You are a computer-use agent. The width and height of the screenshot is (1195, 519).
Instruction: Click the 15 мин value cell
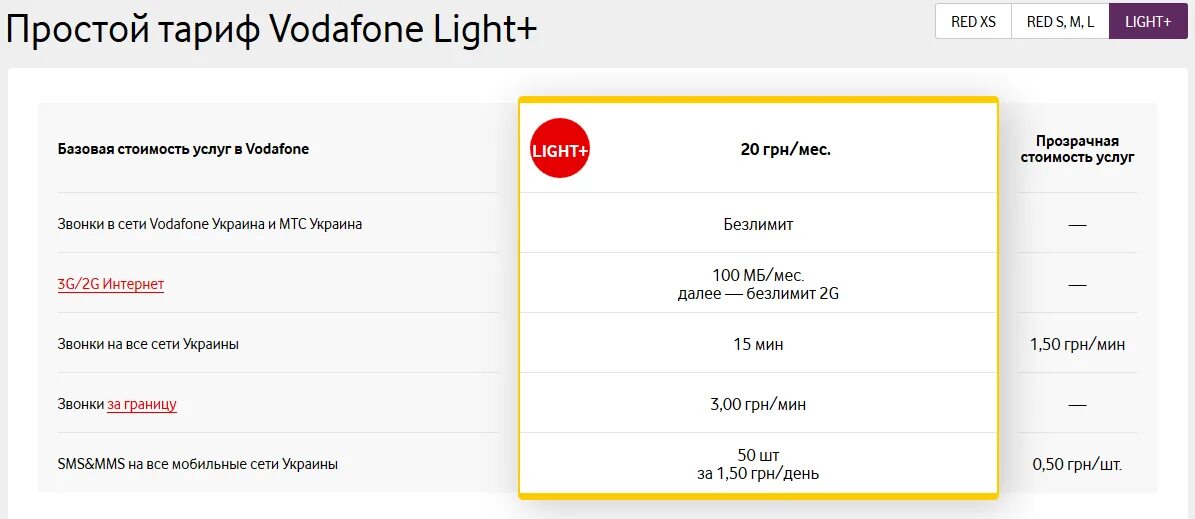(x=758, y=344)
